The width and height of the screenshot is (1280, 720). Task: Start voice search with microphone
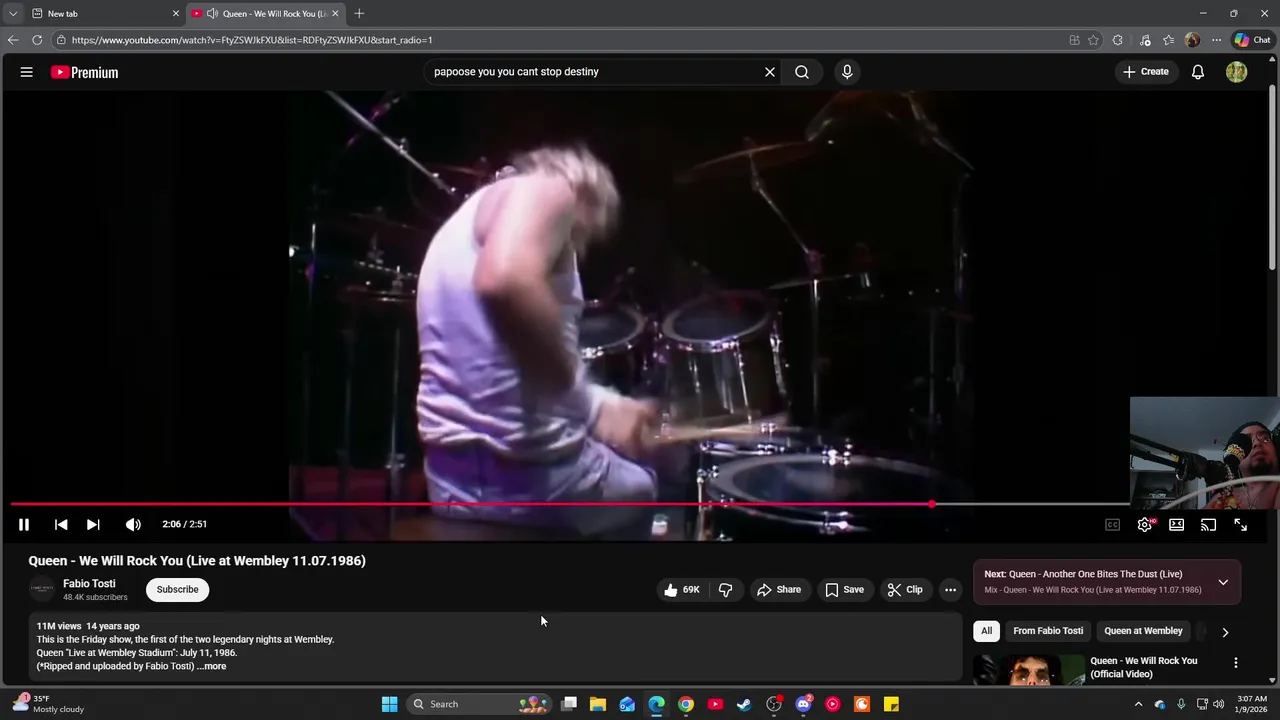click(x=847, y=72)
